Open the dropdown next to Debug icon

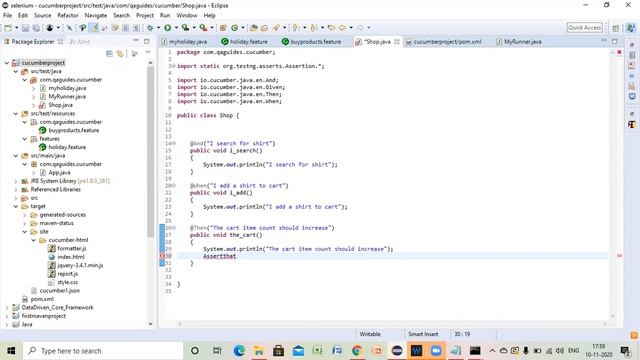[x=158, y=28]
